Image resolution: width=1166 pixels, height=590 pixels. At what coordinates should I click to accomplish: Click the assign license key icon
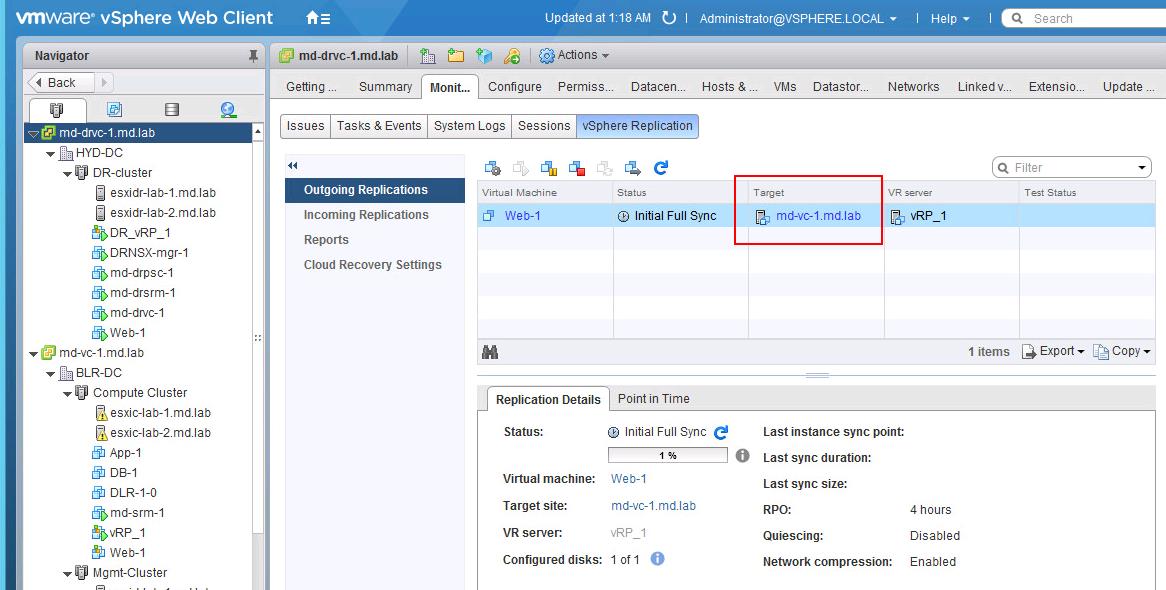click(x=512, y=56)
